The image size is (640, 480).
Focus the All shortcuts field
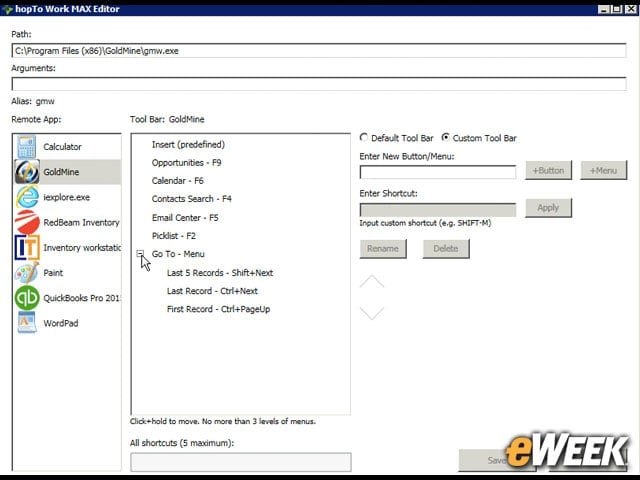pos(241,462)
